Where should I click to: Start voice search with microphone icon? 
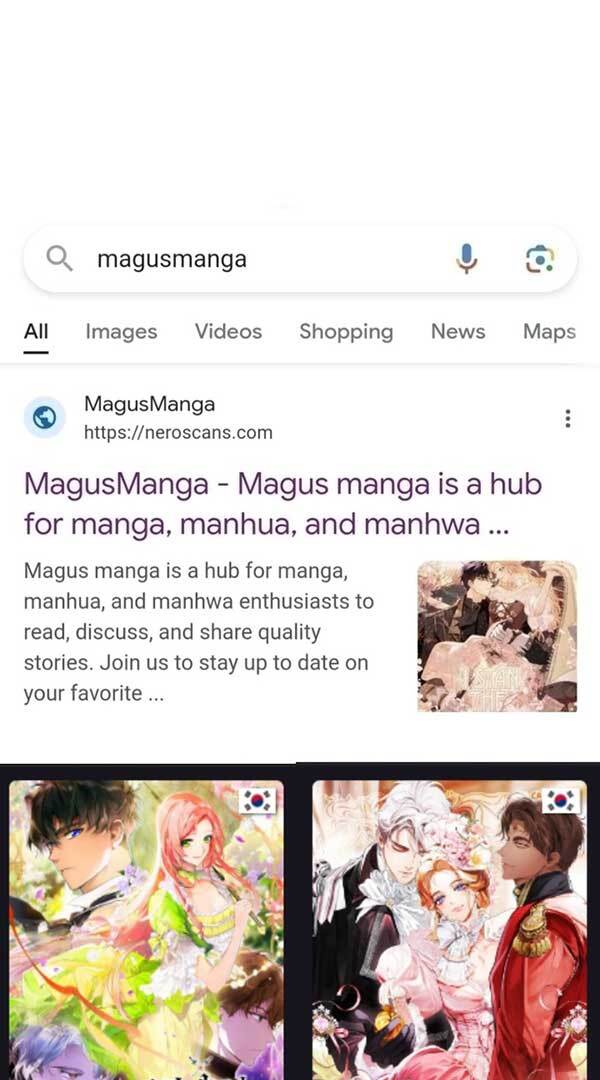[x=466, y=259]
